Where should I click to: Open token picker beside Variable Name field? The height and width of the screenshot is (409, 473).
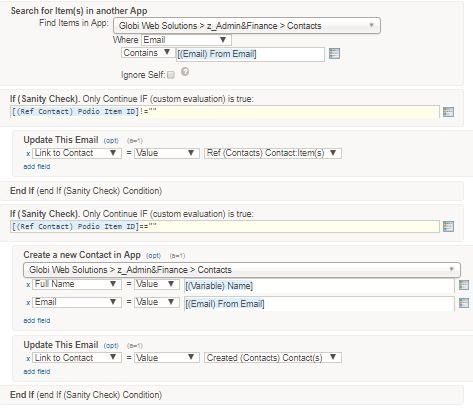[464, 285]
